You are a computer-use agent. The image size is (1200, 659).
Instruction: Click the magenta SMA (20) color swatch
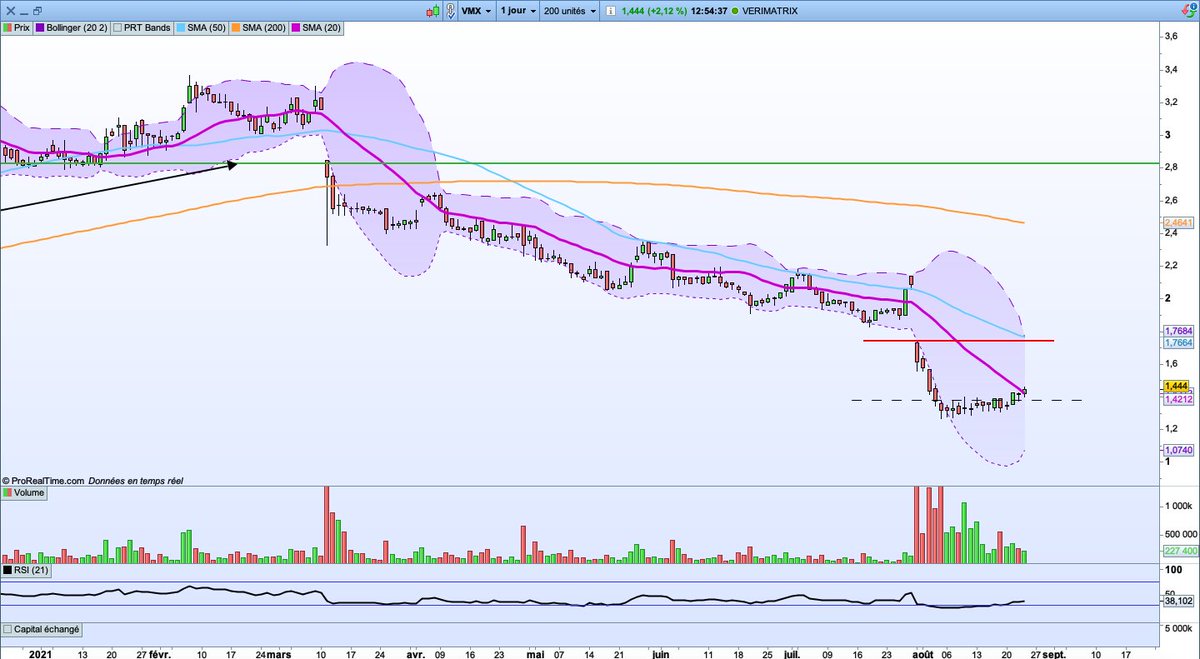(x=295, y=27)
